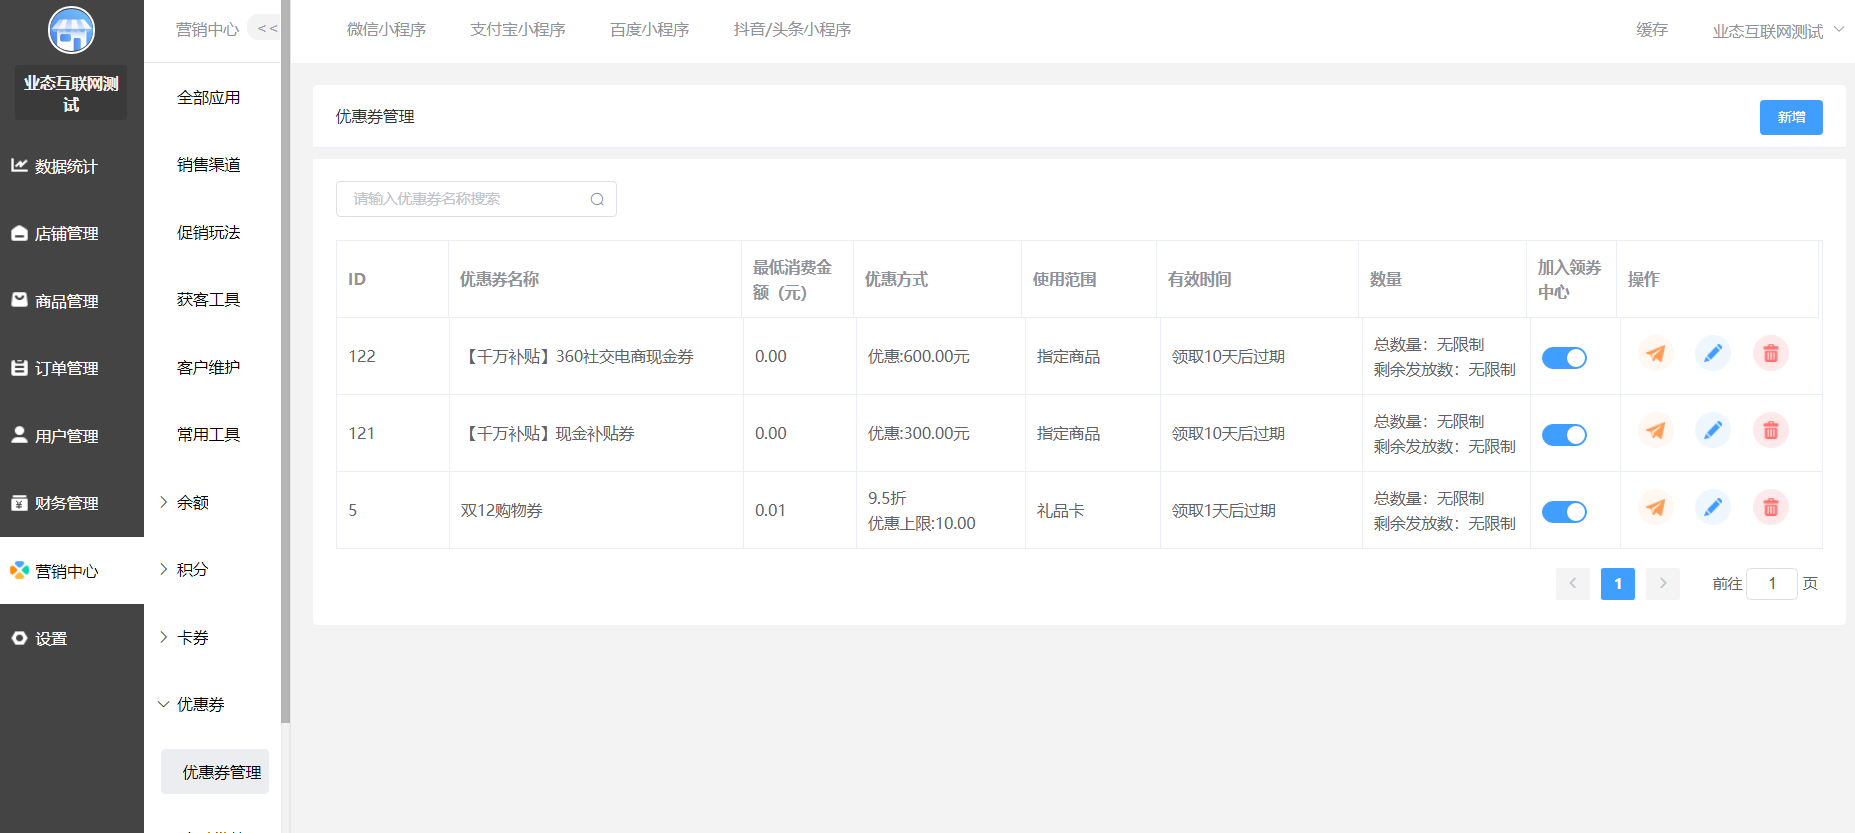Click coupon name 双12购物券
This screenshot has width=1855, height=833.
tap(501, 510)
